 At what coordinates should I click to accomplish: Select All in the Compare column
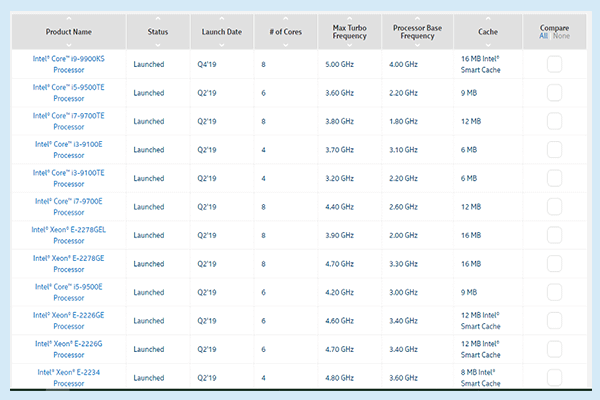pos(543,37)
